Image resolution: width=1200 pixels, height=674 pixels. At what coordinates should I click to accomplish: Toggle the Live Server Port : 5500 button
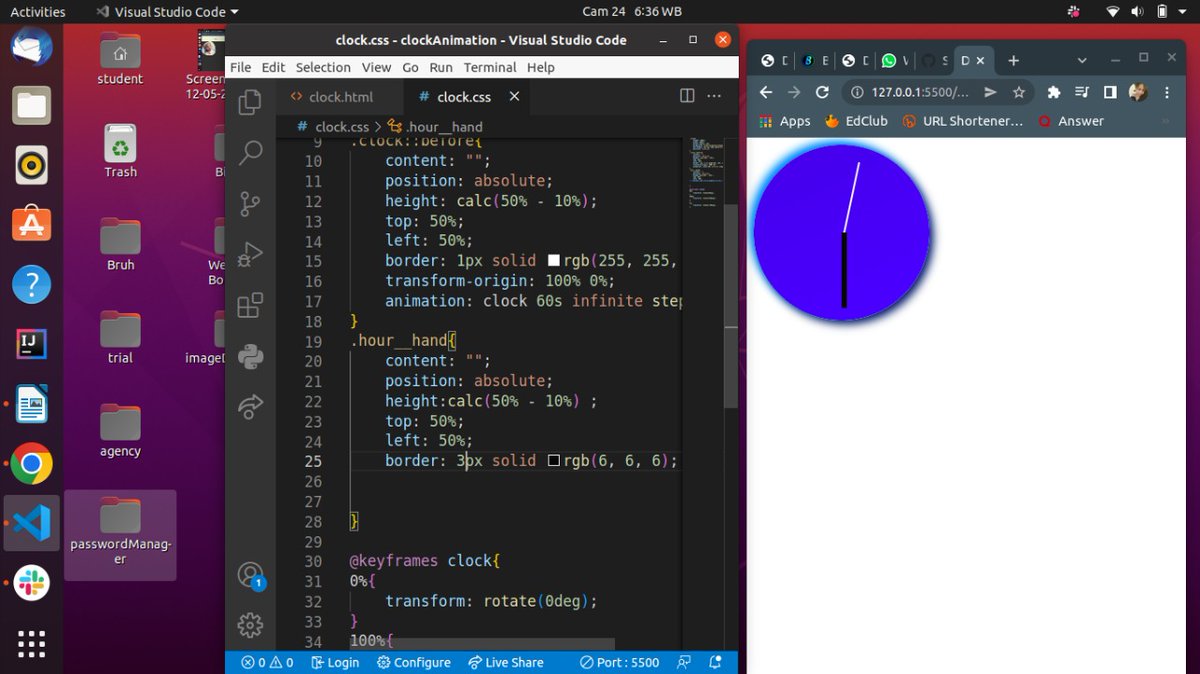click(619, 662)
